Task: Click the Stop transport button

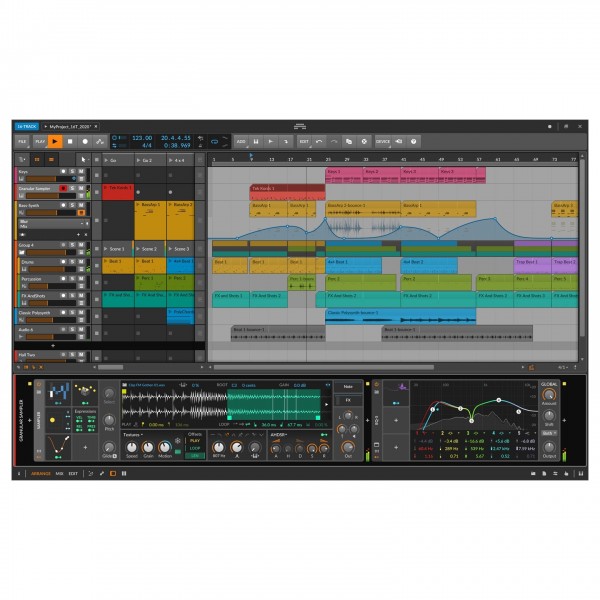Action: tap(70, 142)
